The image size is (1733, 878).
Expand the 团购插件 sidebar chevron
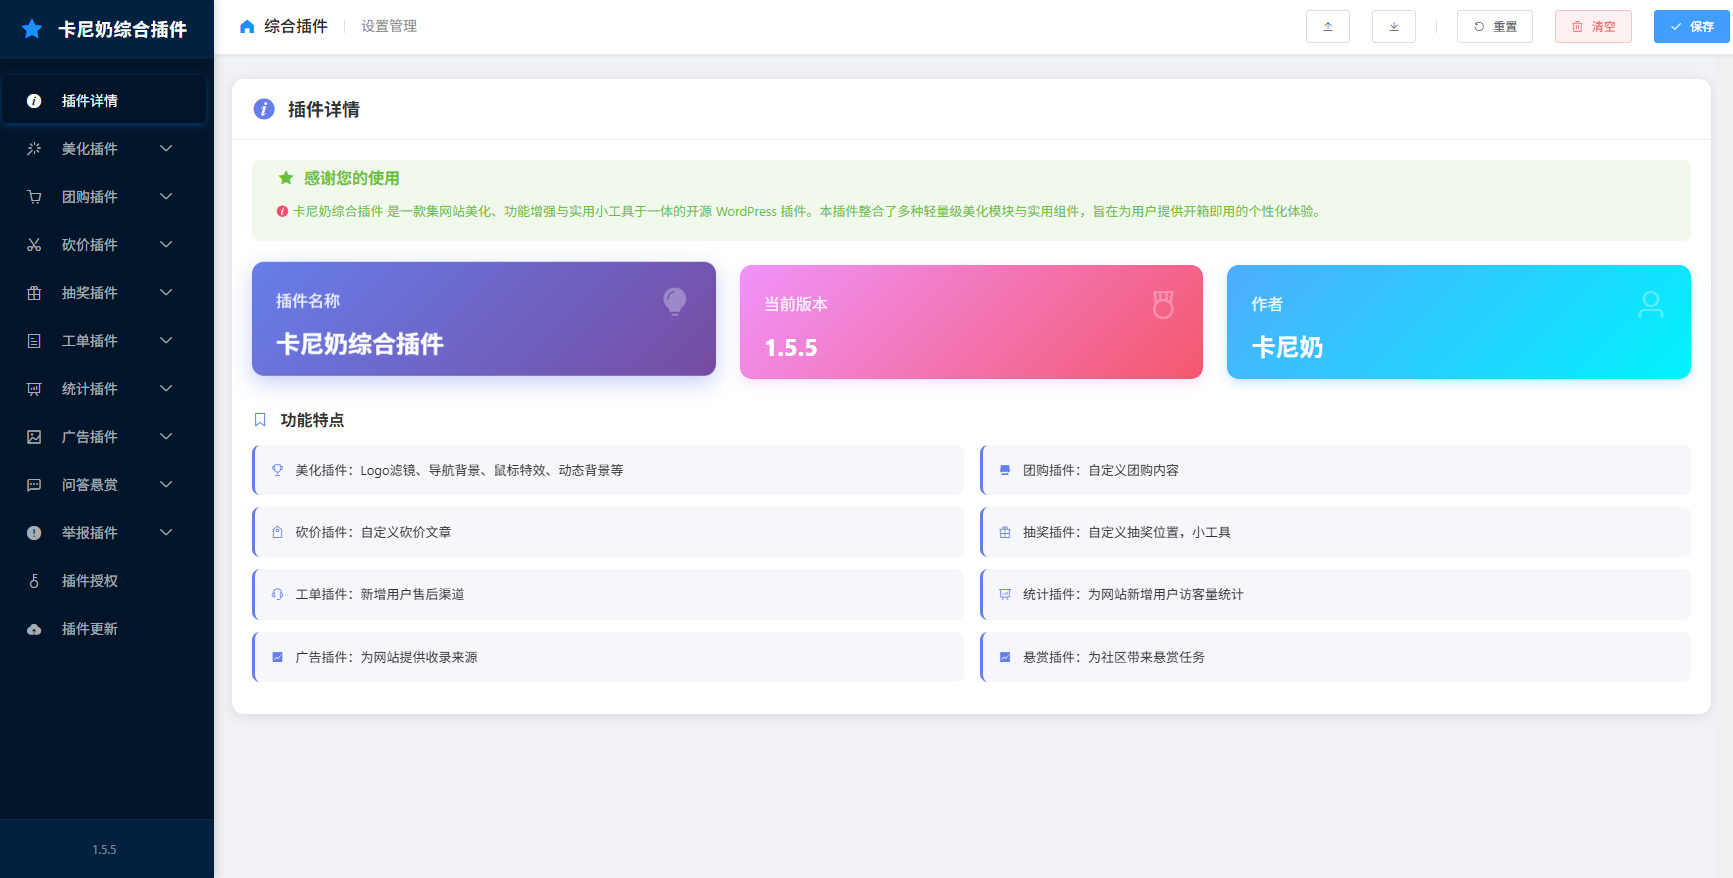tap(166, 197)
